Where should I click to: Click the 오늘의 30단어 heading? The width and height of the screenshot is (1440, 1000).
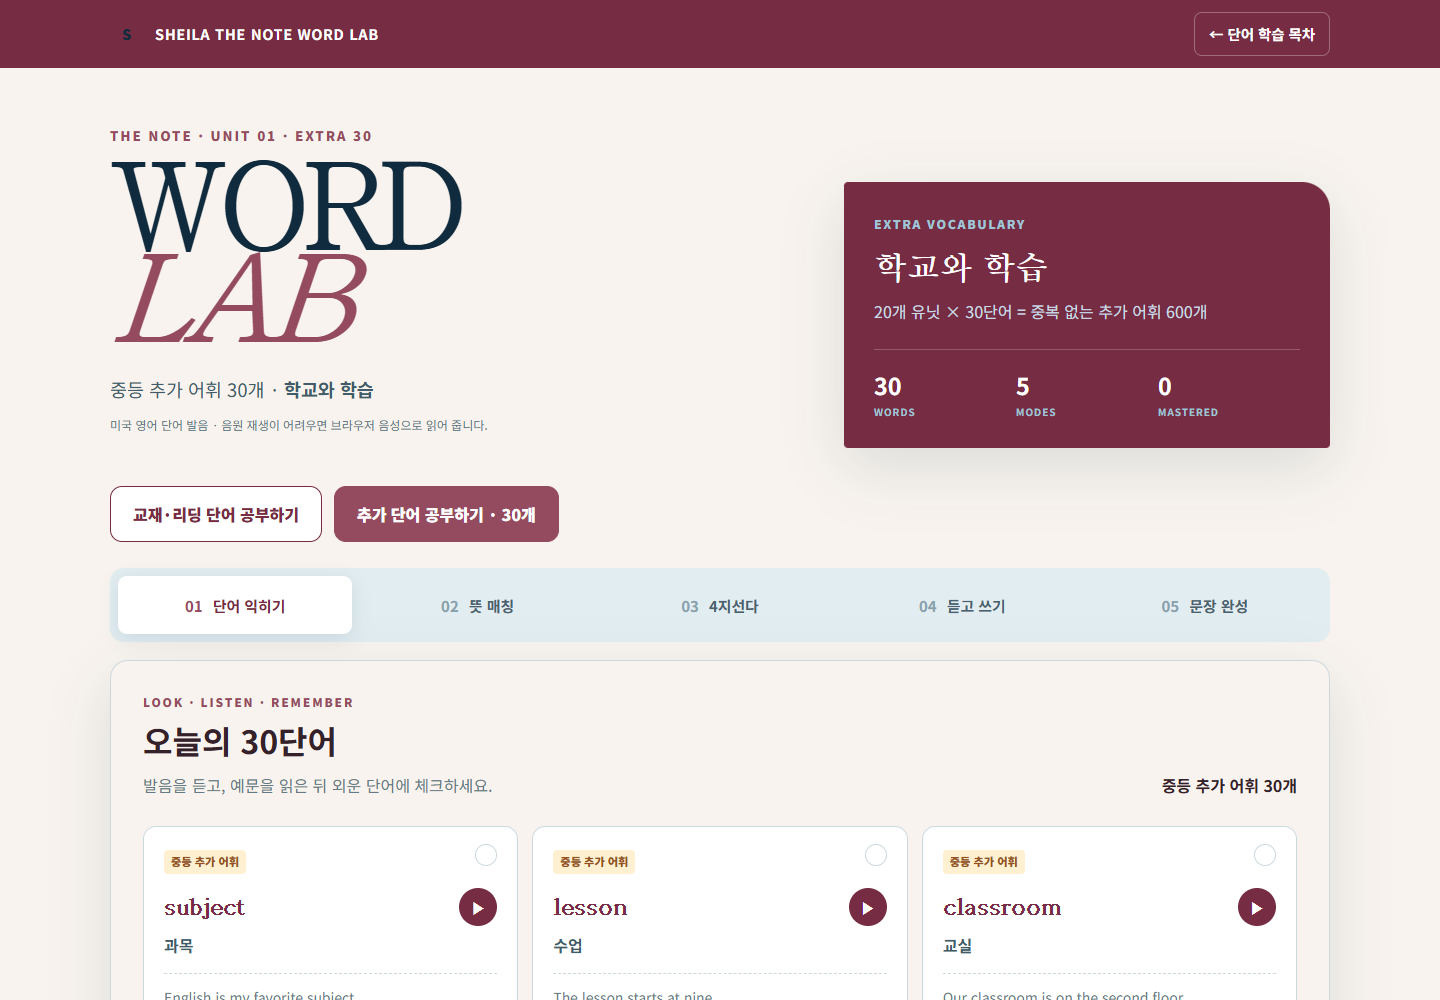[240, 742]
